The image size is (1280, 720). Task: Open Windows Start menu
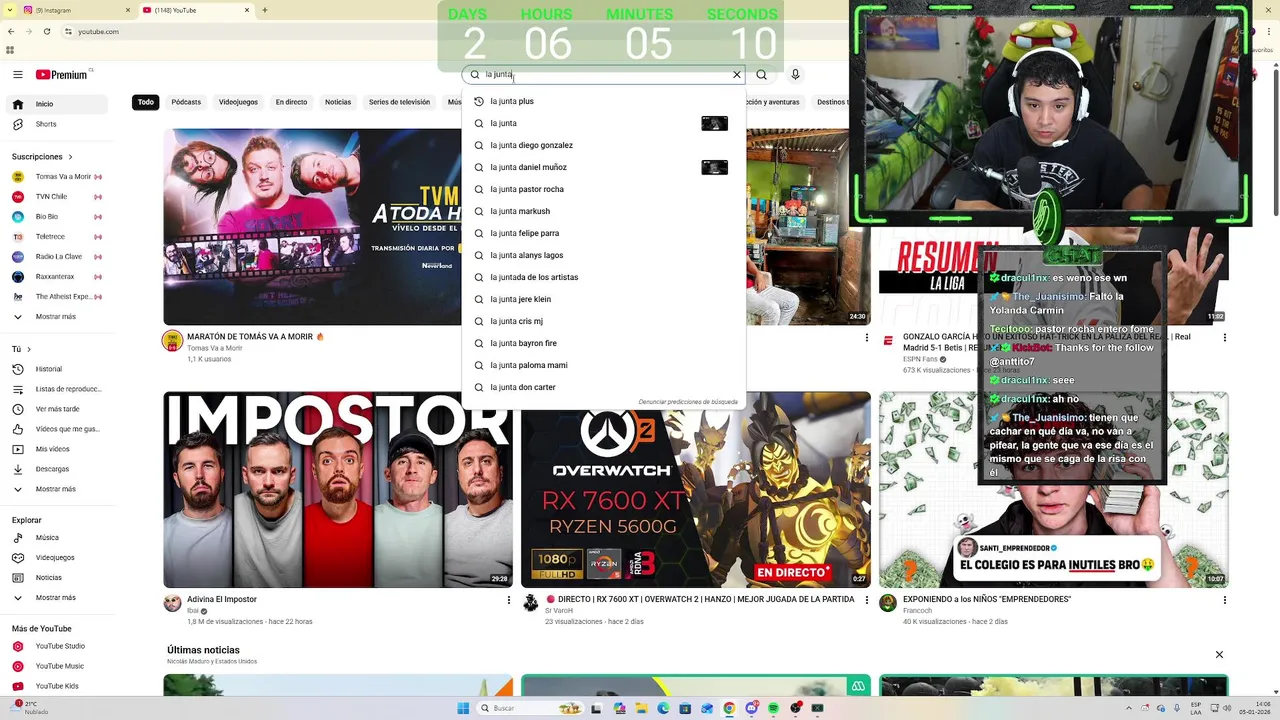[463, 708]
